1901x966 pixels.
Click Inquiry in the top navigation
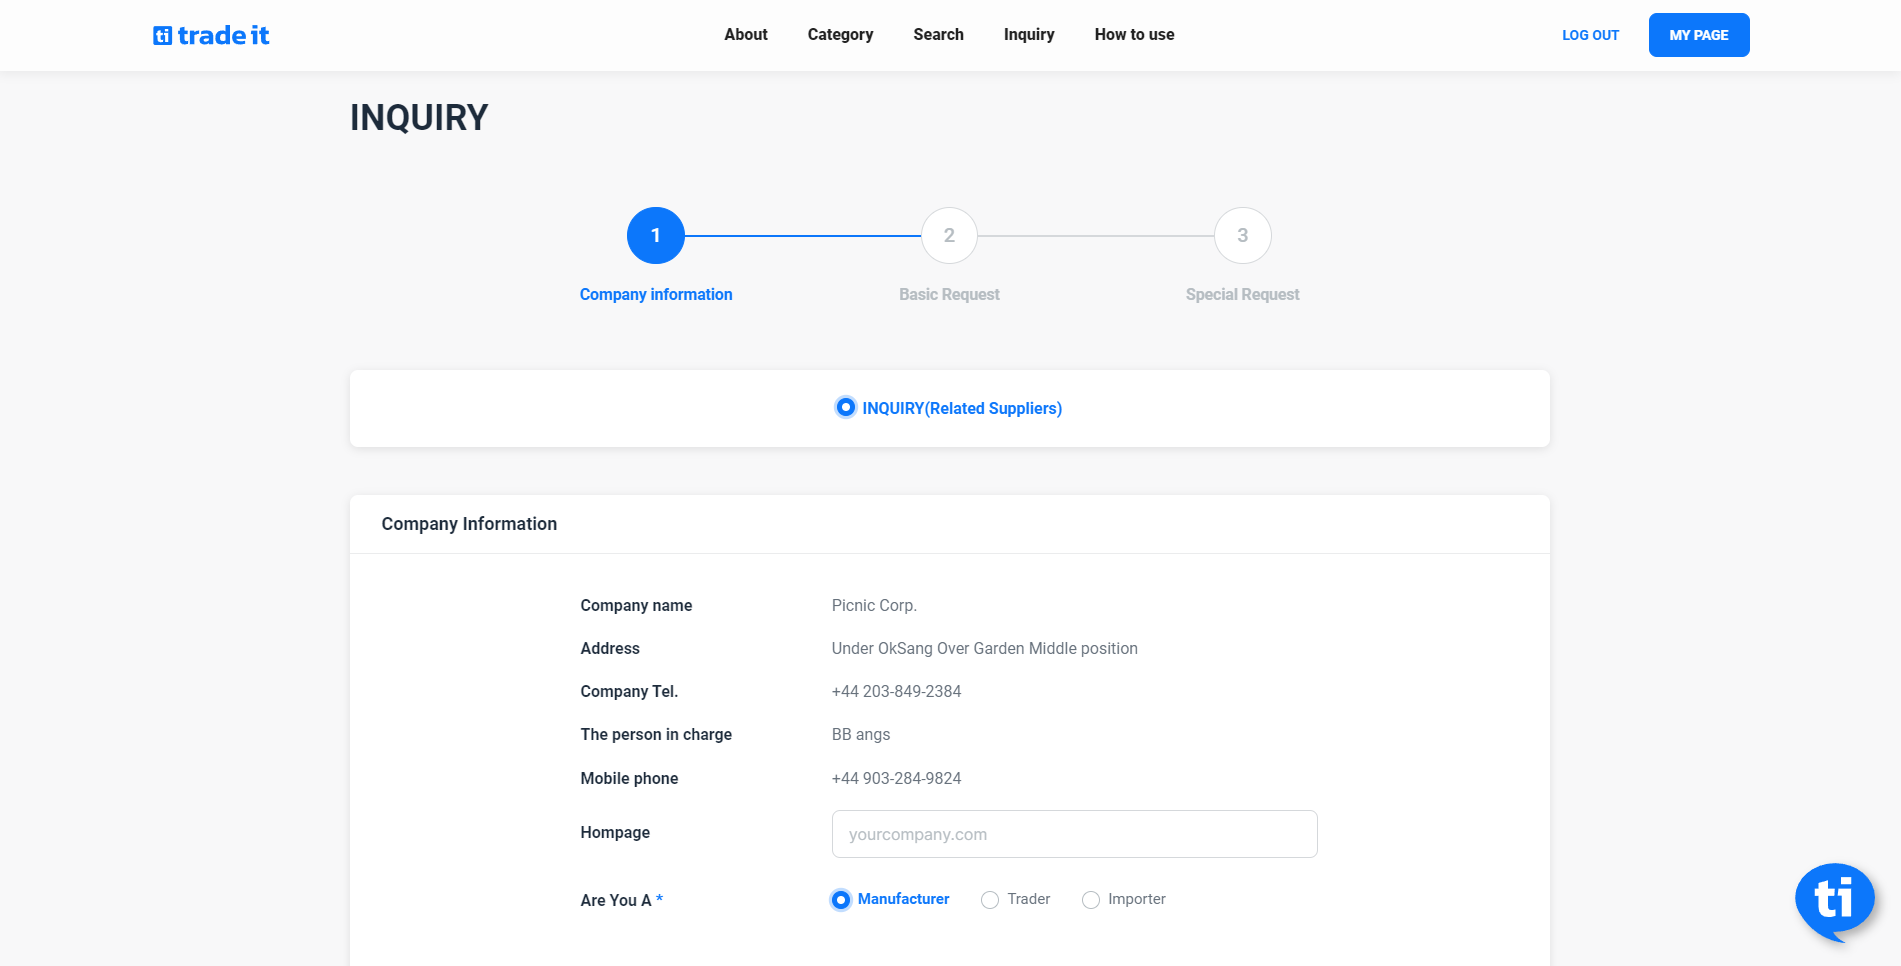coord(1029,35)
